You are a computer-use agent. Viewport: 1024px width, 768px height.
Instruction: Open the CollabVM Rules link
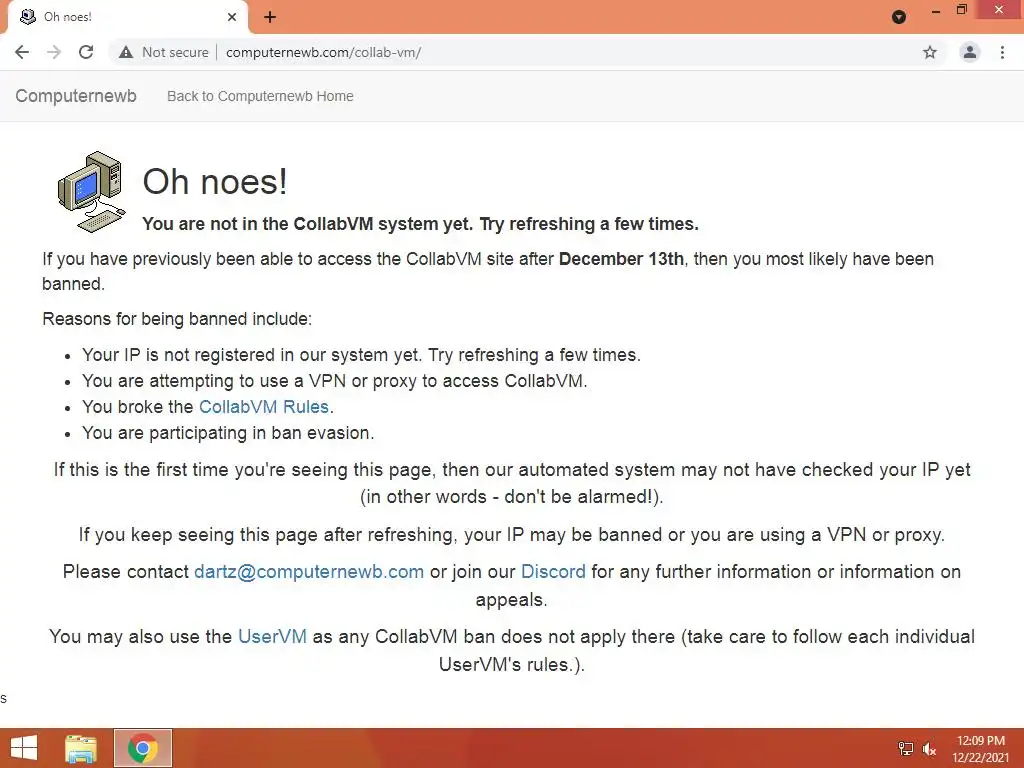[264, 407]
